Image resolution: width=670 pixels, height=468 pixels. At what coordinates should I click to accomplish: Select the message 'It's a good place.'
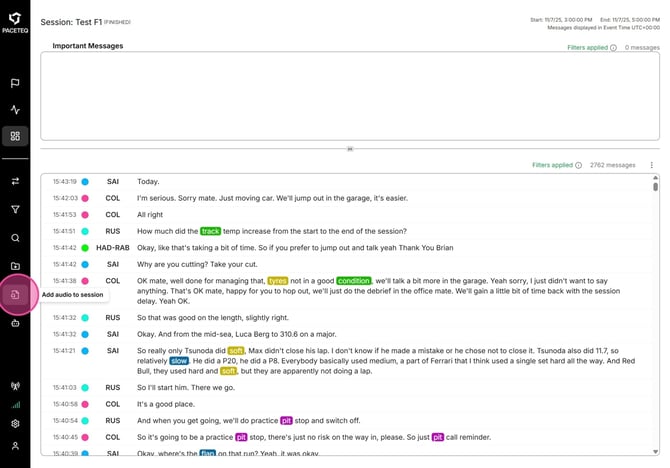[166, 404]
